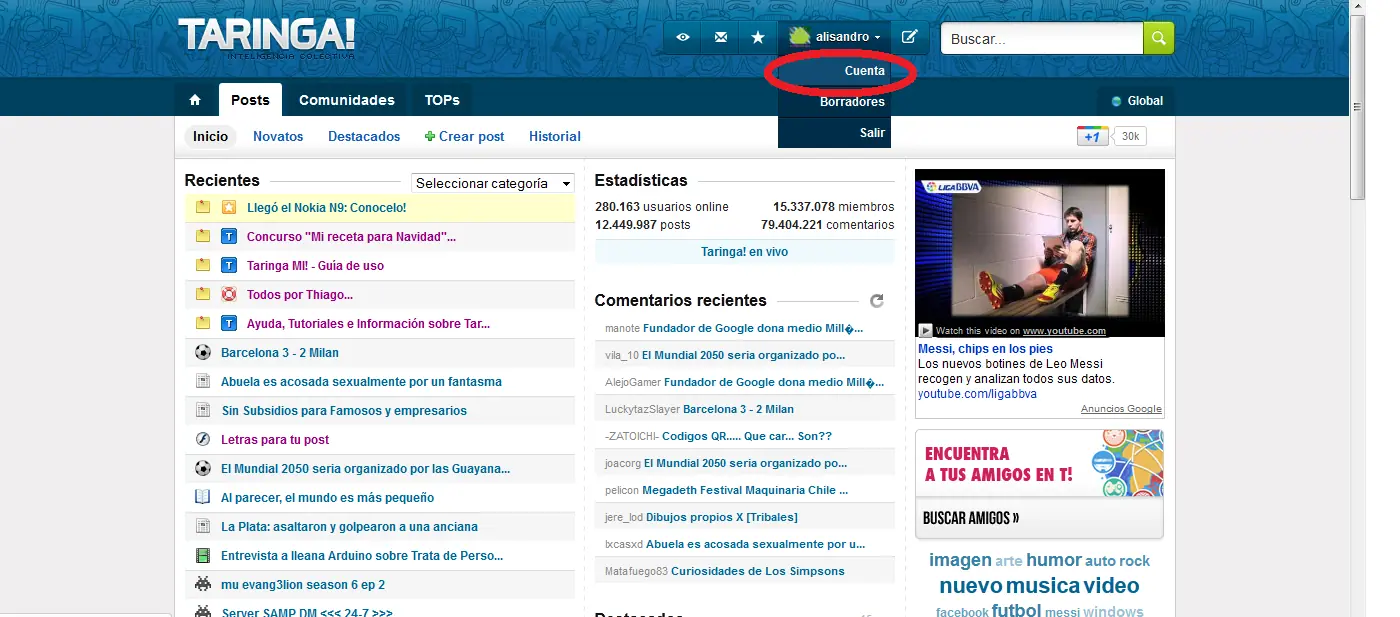Play the Messi YouTube video thumbnail
The width and height of the screenshot is (1400, 617).
tap(1039, 252)
